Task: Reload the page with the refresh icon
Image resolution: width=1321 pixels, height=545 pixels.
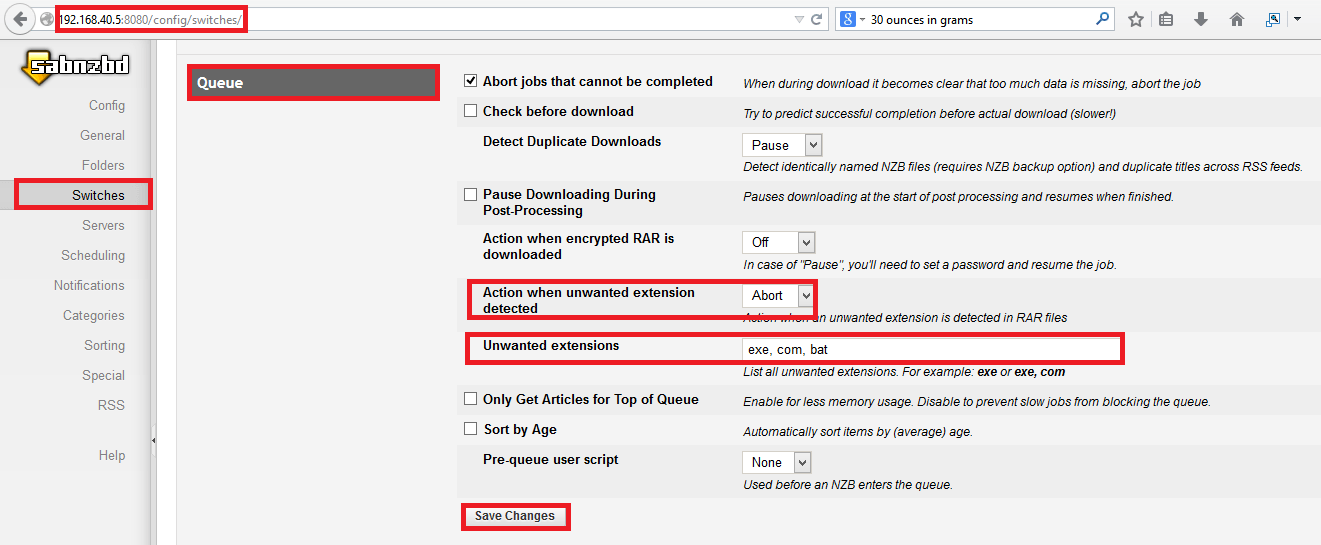Action: click(x=817, y=19)
